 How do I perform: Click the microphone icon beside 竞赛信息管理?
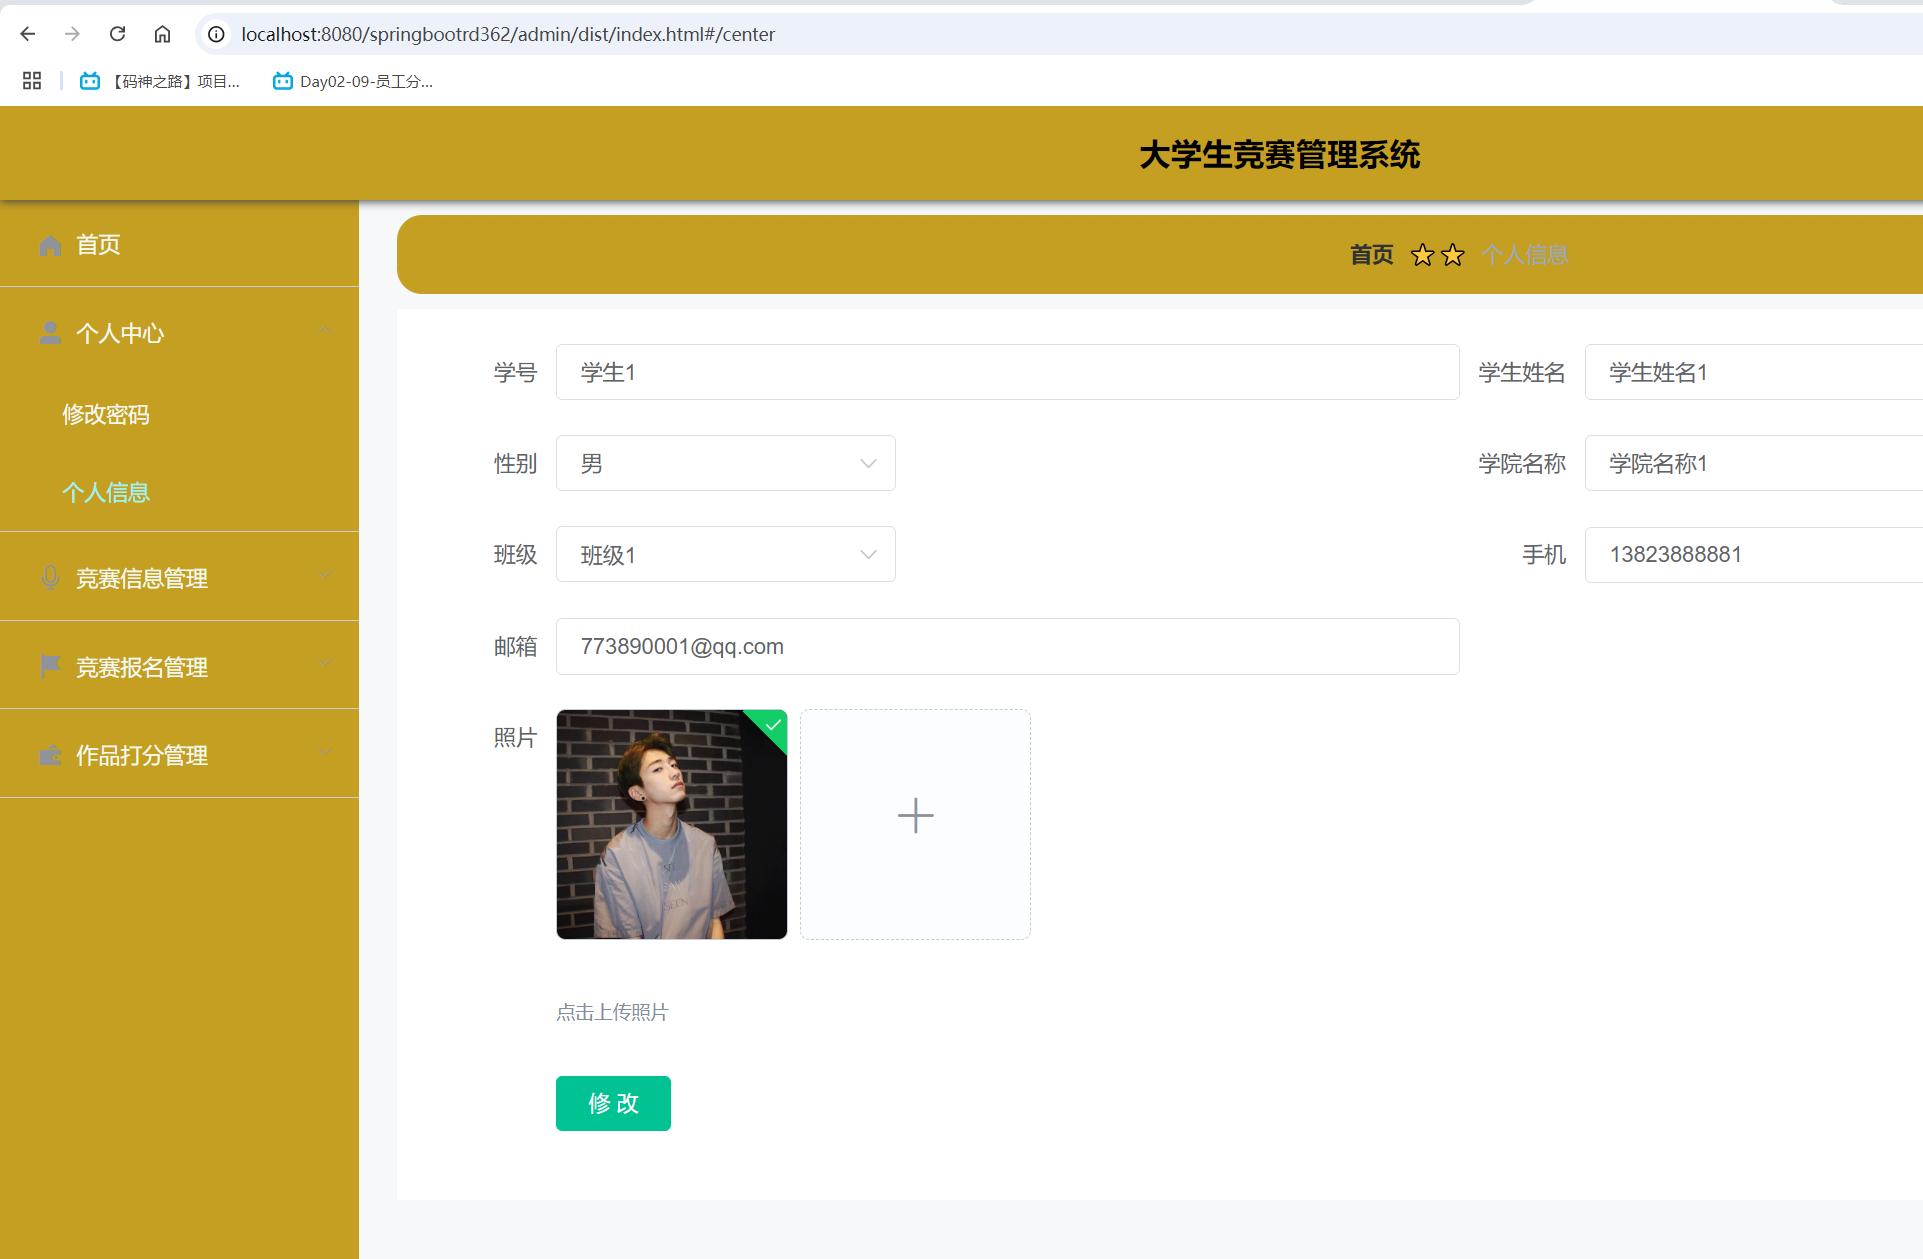click(50, 577)
